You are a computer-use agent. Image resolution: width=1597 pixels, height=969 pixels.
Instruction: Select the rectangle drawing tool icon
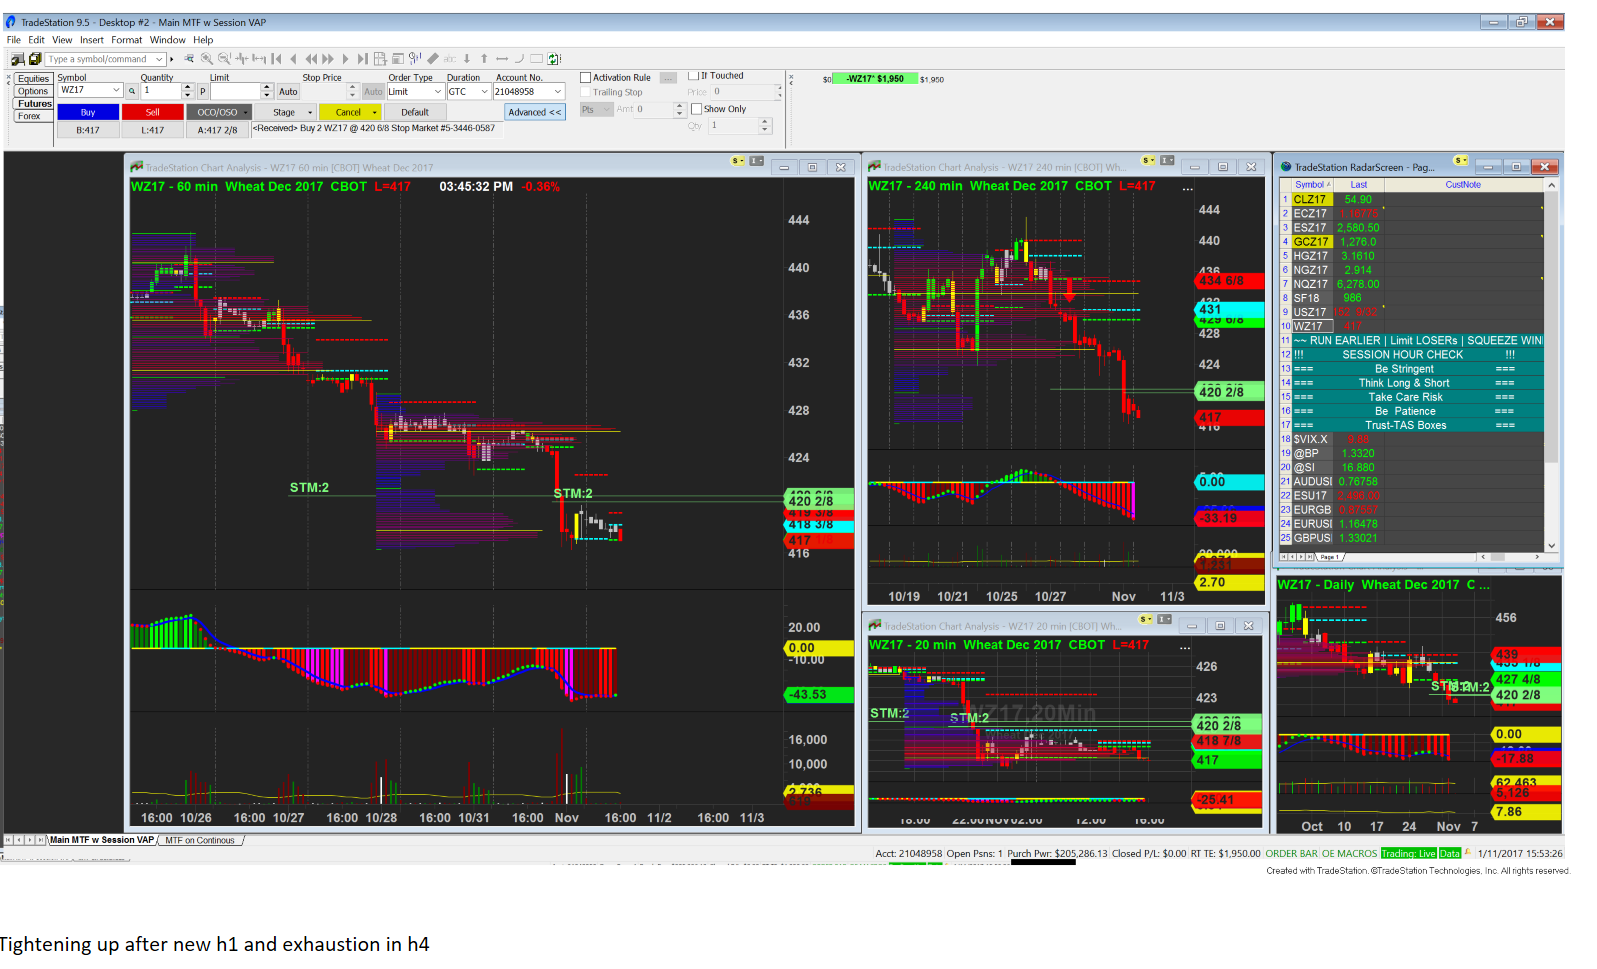point(536,59)
